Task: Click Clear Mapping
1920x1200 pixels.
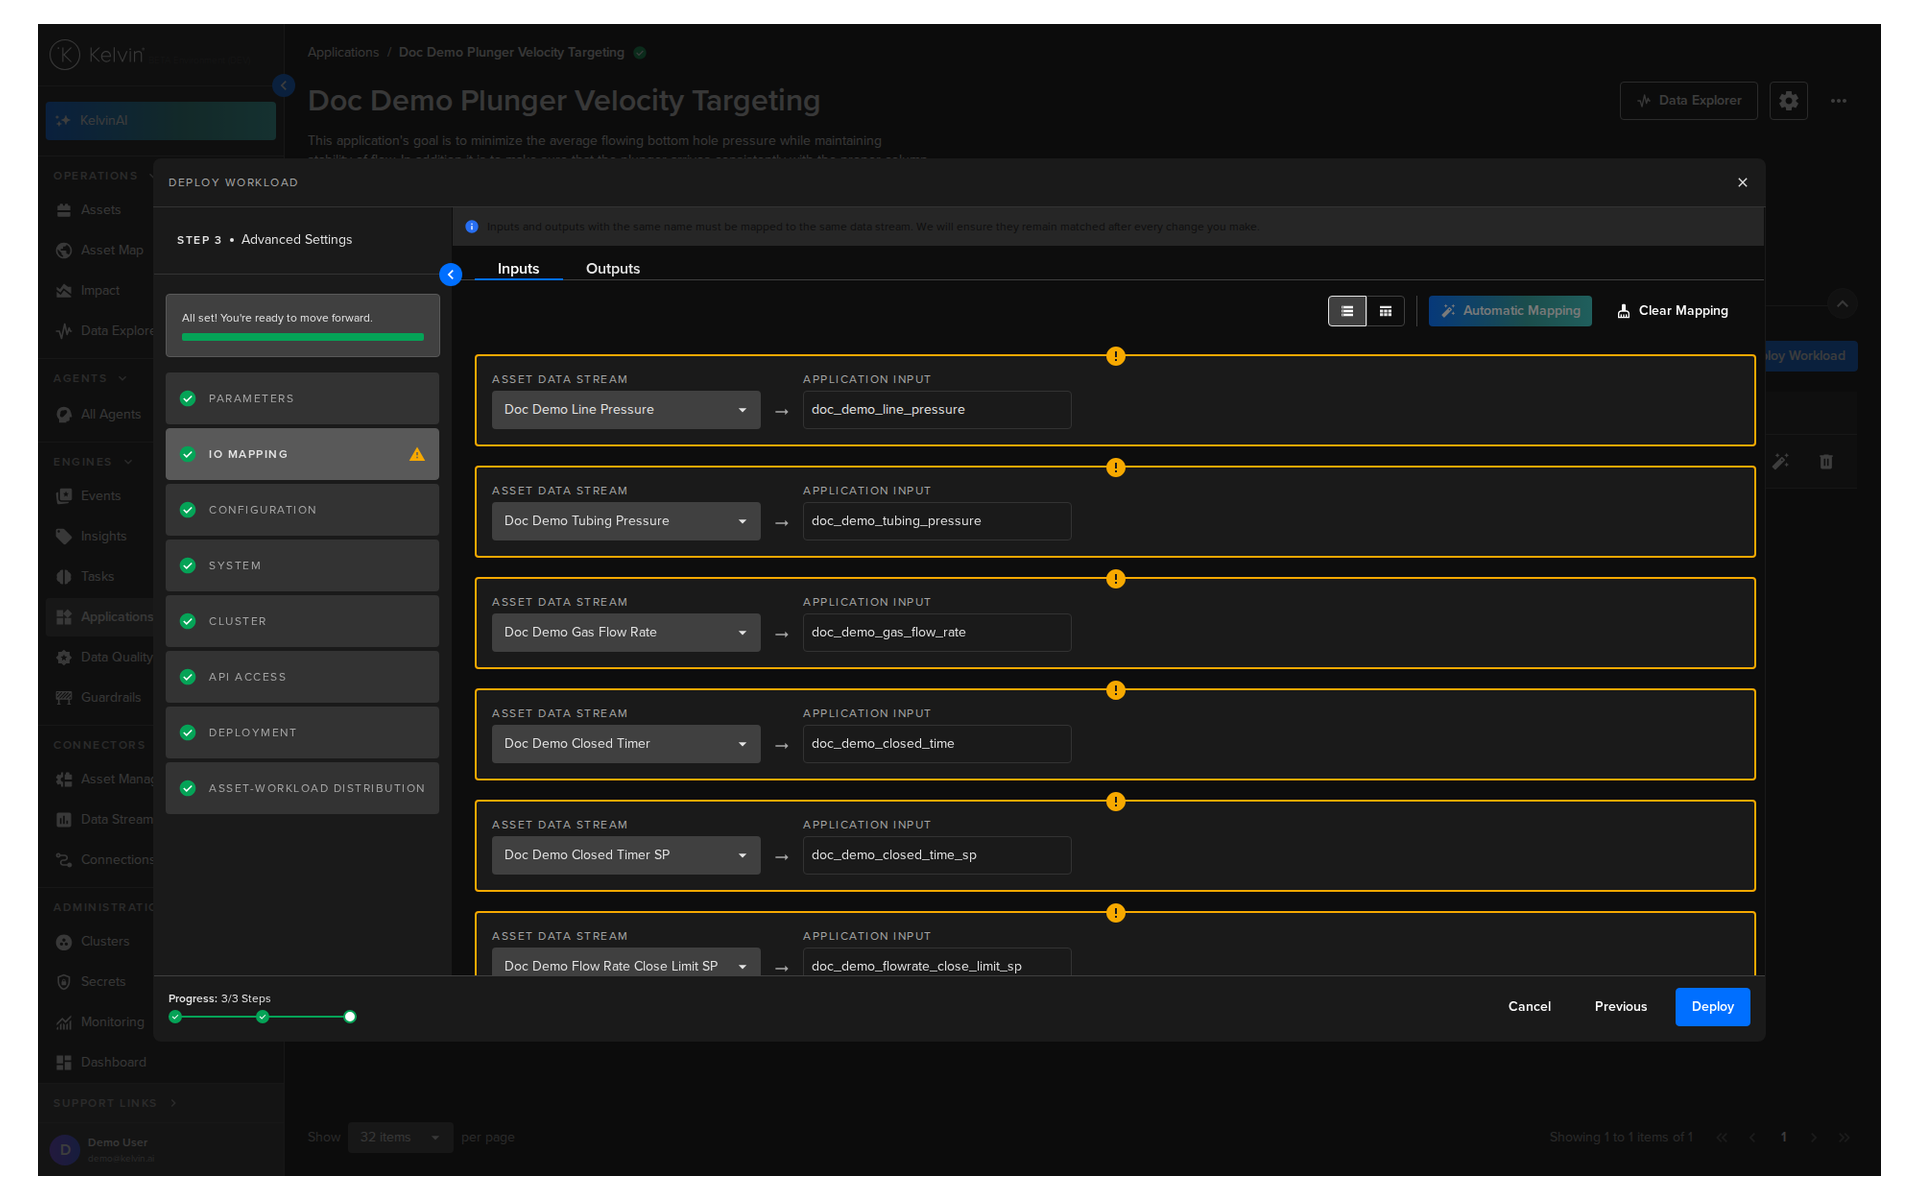Action: coord(1673,311)
